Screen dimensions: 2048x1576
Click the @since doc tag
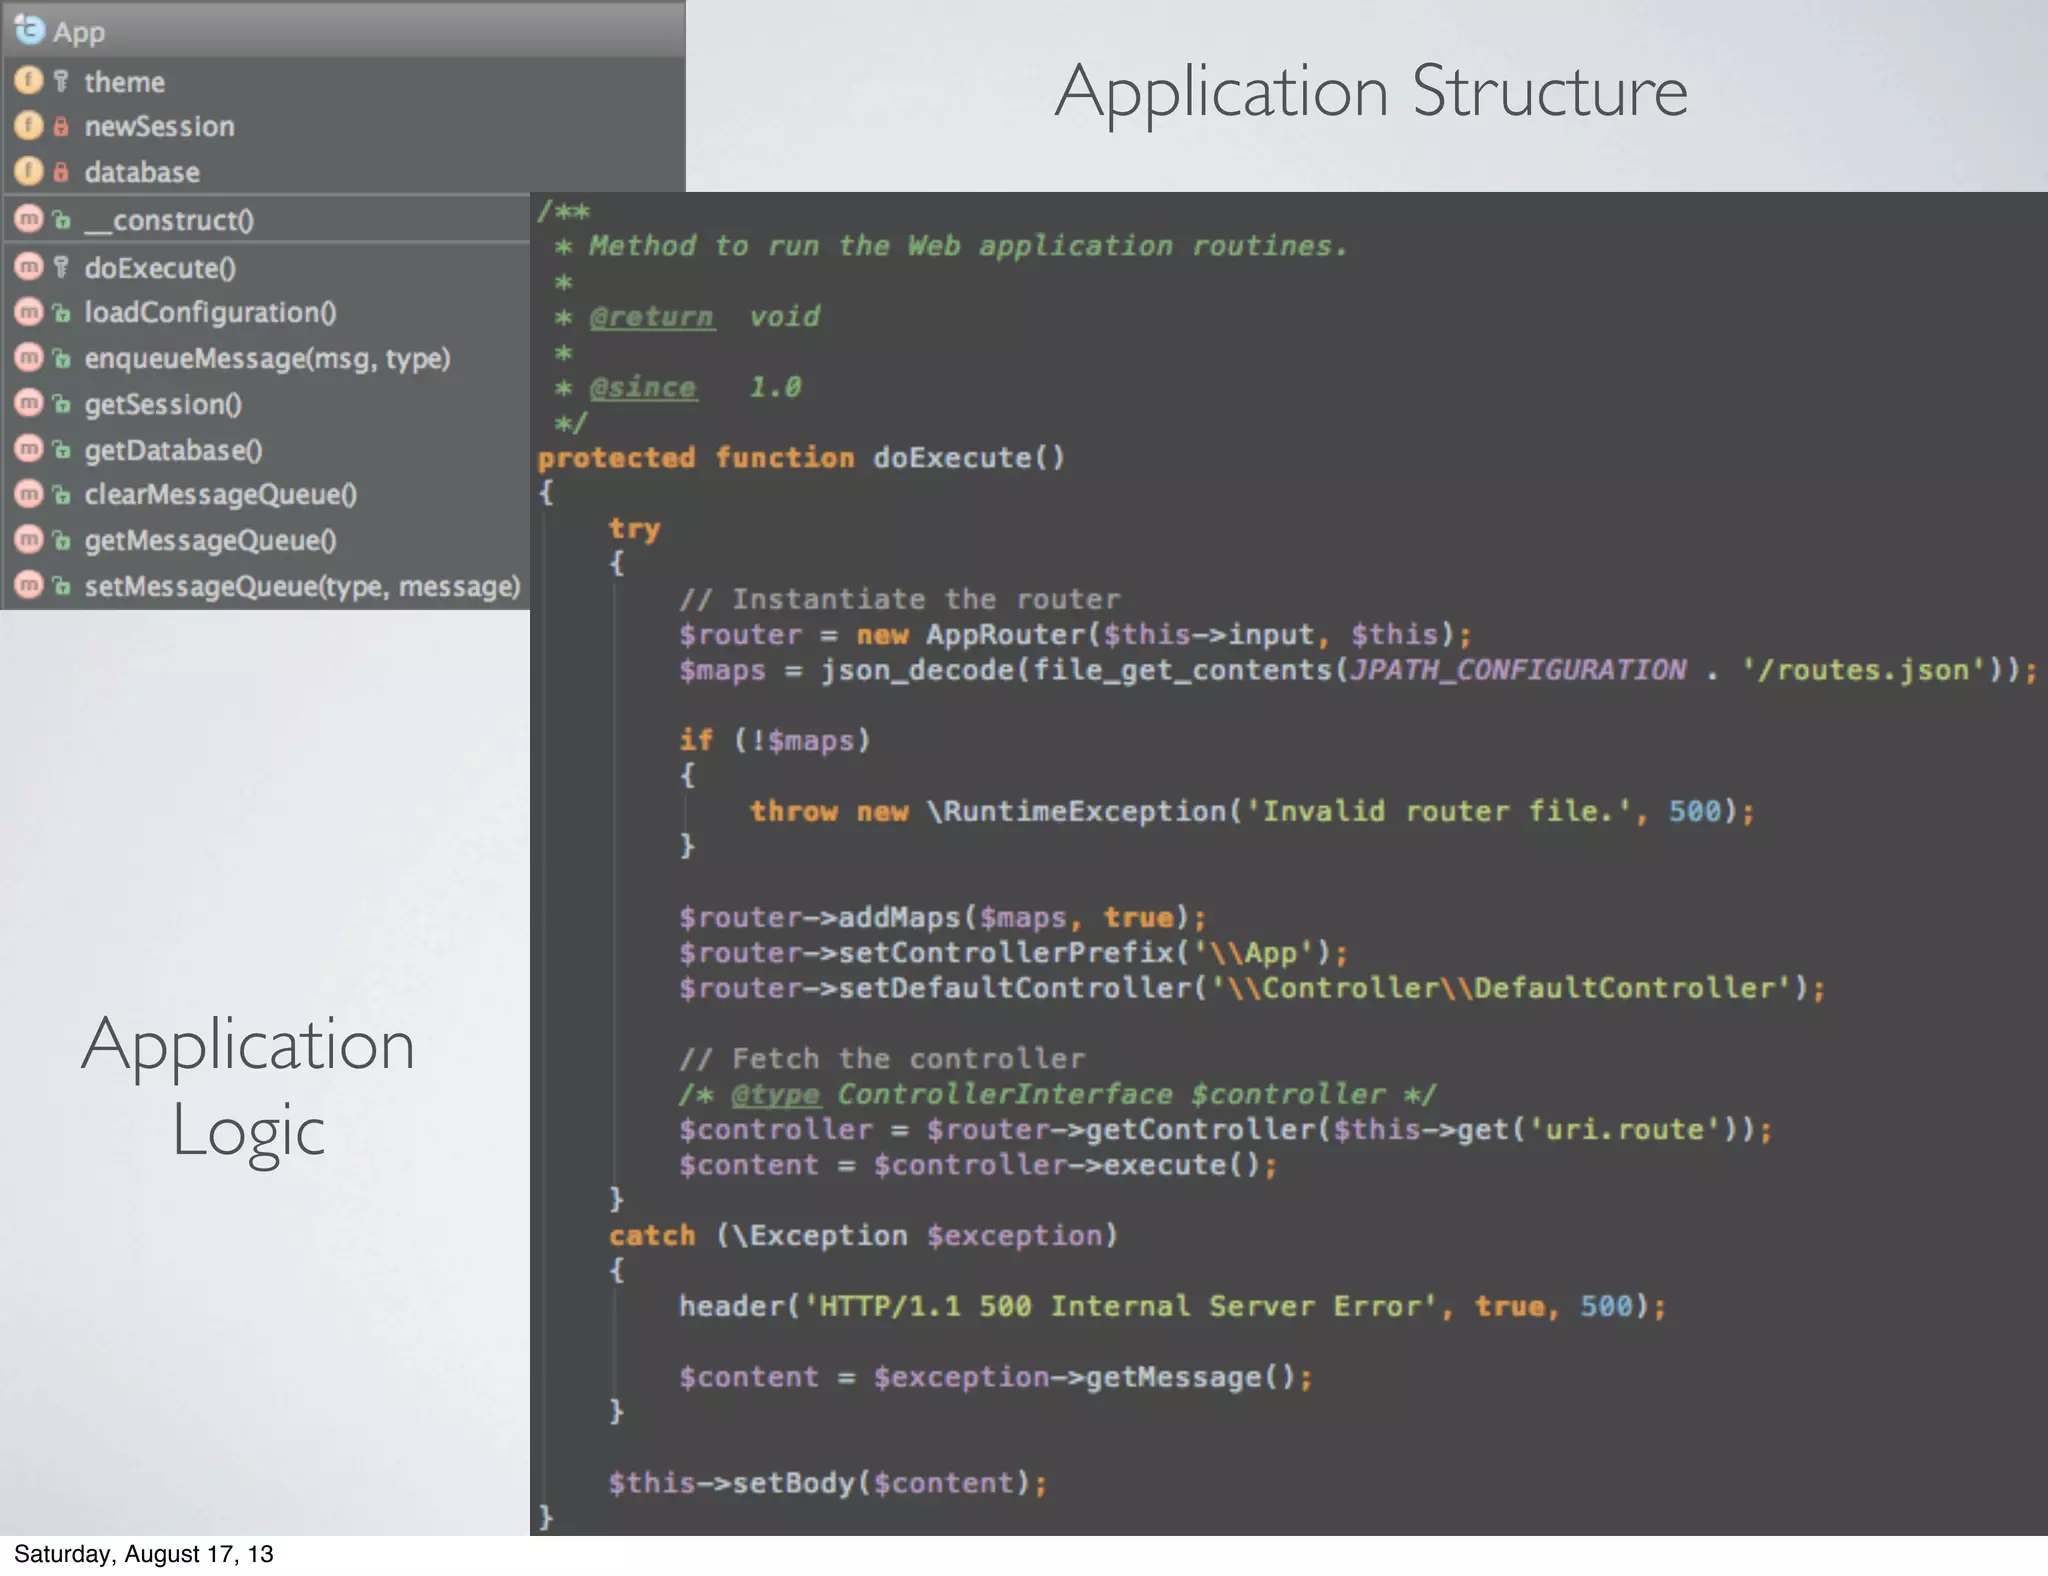pyautogui.click(x=642, y=388)
